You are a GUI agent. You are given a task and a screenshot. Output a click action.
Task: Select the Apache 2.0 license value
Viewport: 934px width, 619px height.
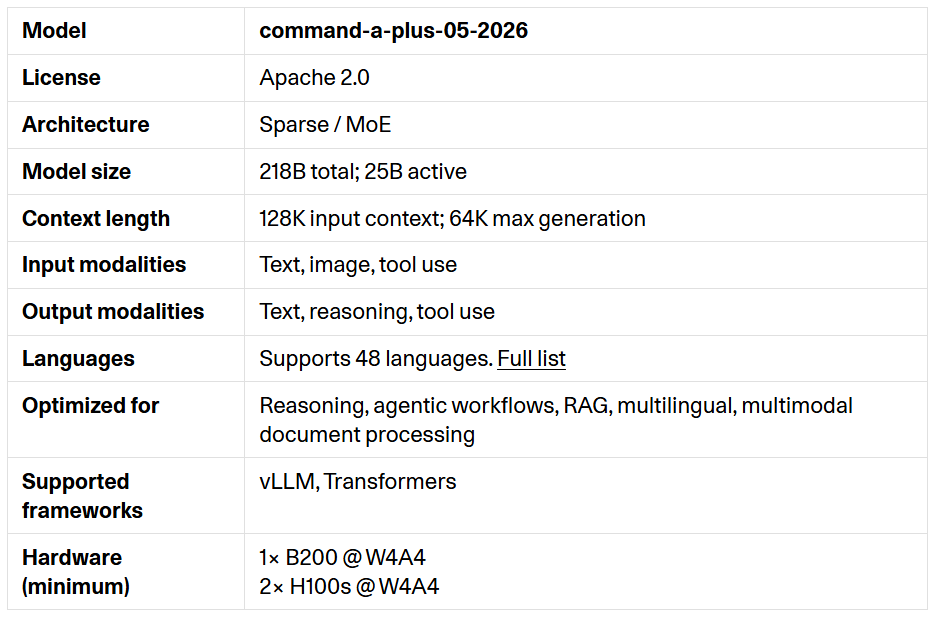315,77
